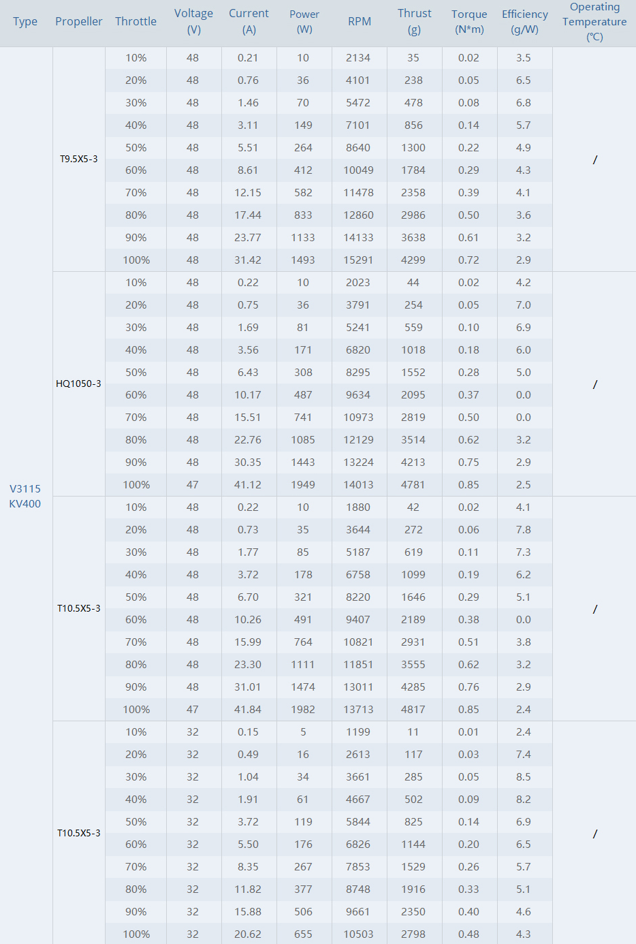Select the Voltage (V) column header
The image size is (636, 944).
193,21
